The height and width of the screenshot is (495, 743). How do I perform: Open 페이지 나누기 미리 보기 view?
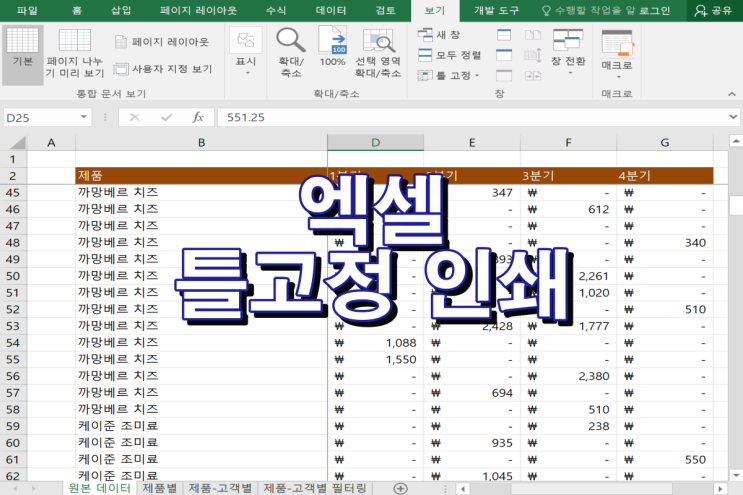point(74,53)
